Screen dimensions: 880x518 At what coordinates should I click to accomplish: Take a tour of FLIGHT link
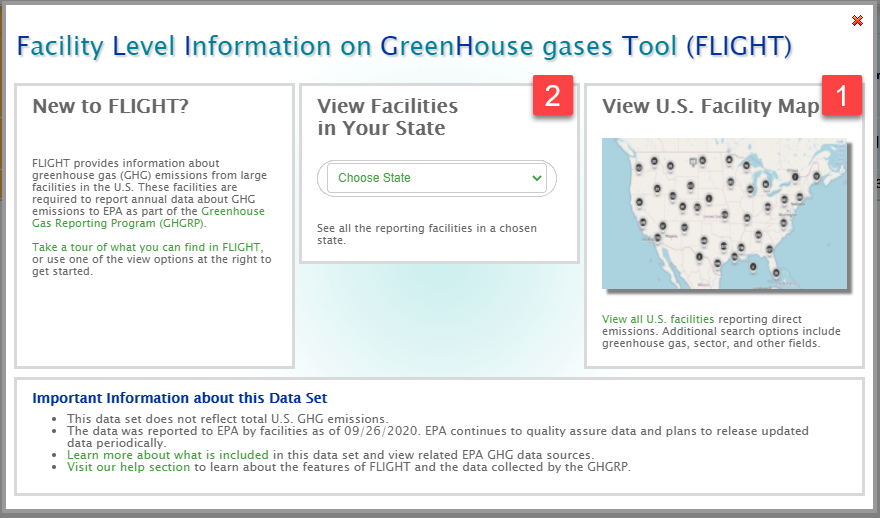[x=148, y=247]
